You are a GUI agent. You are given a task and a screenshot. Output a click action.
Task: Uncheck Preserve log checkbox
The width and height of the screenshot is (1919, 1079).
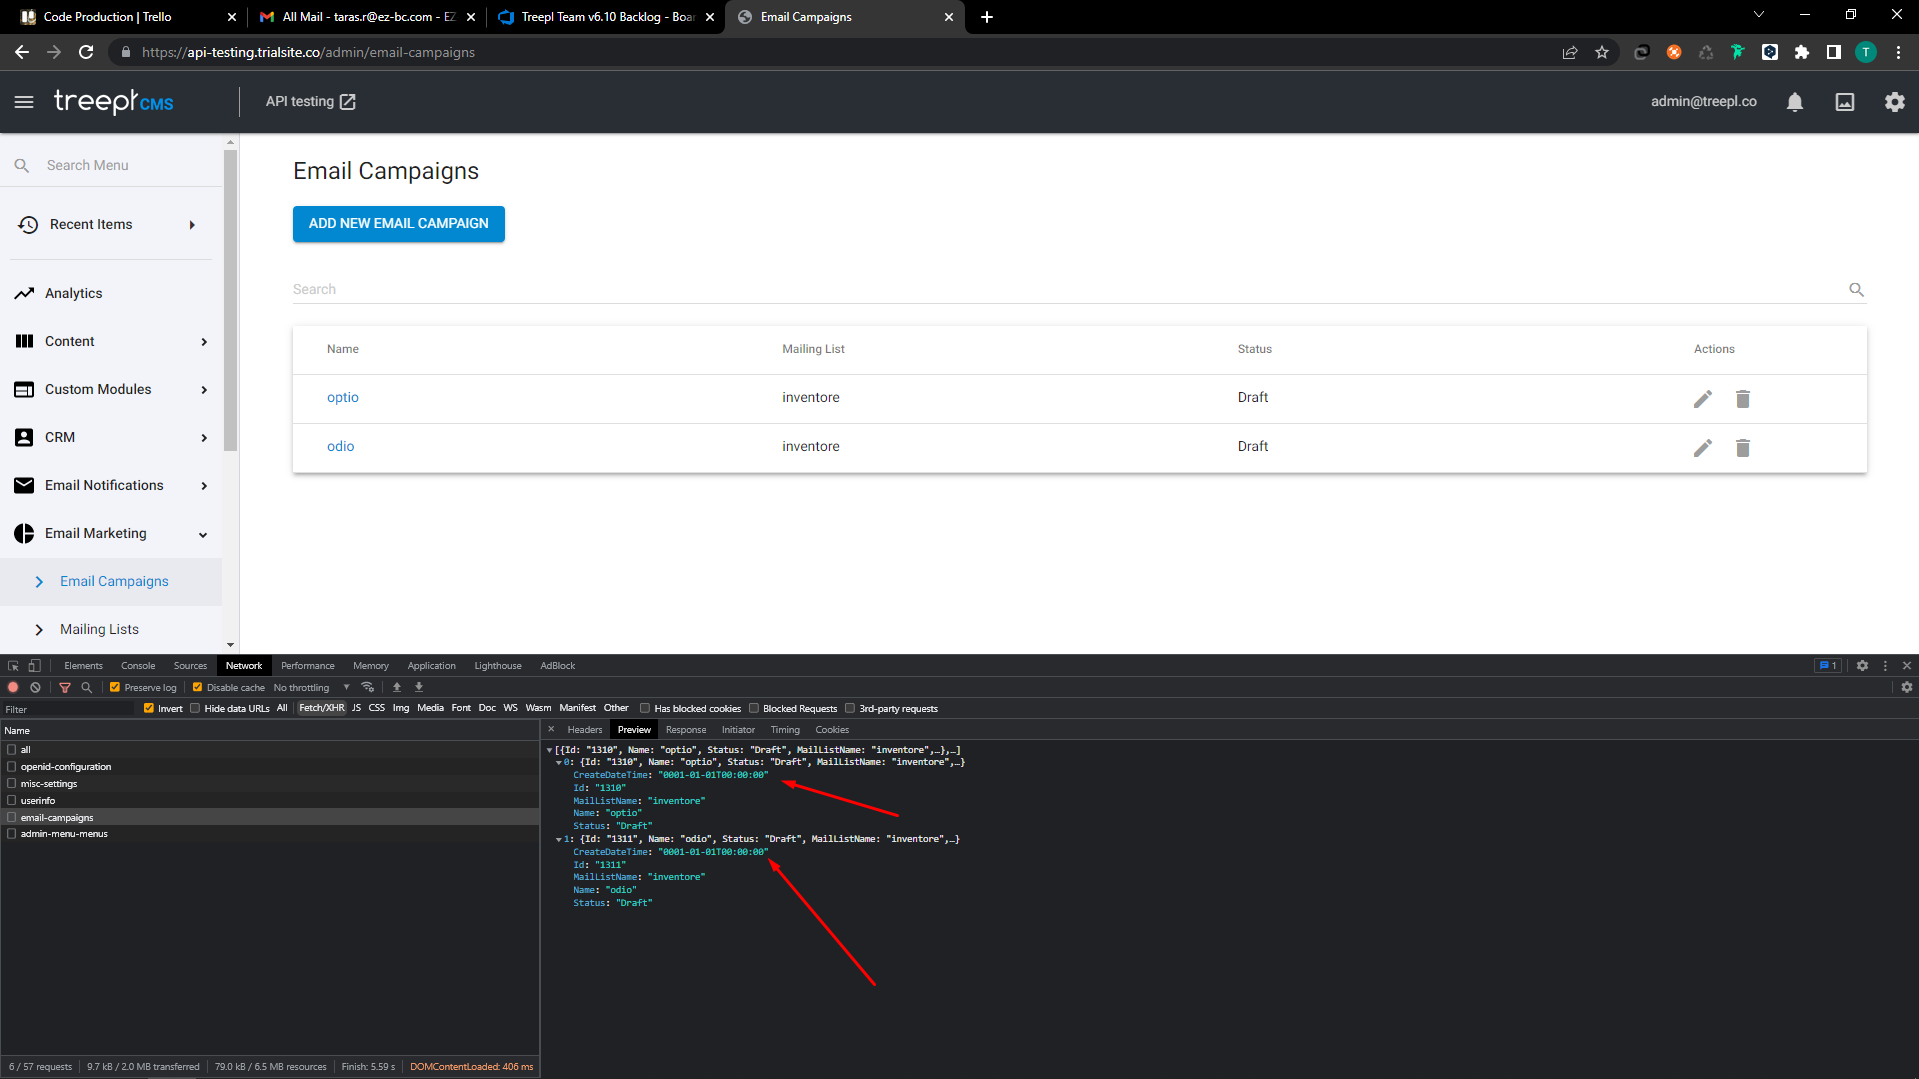[115, 688]
